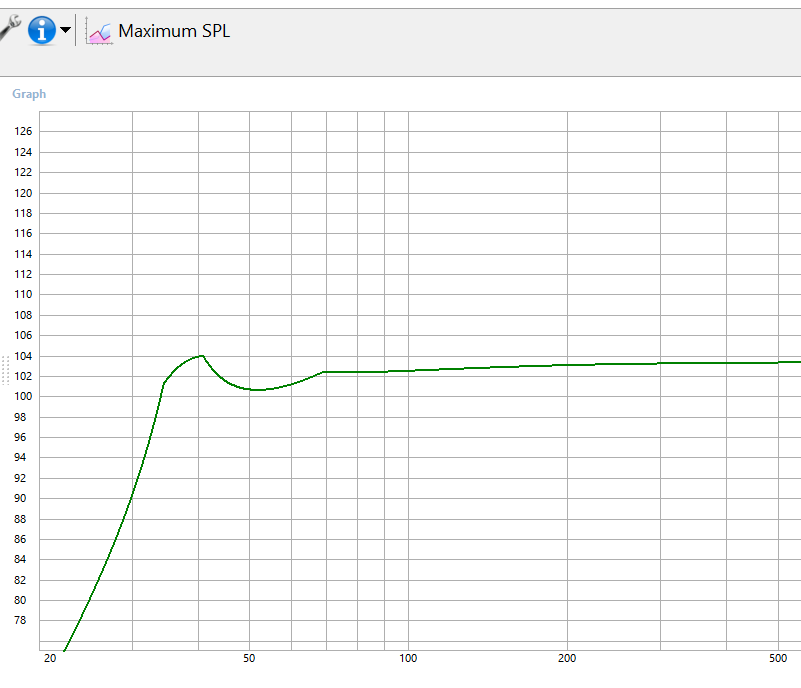
Task: Click the Graph section heading
Action: (x=29, y=94)
